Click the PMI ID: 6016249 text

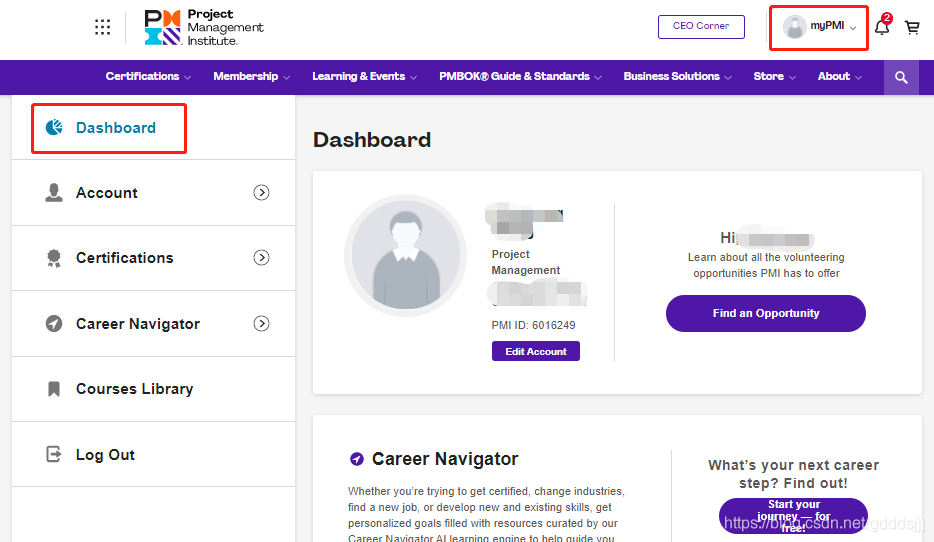(533, 325)
